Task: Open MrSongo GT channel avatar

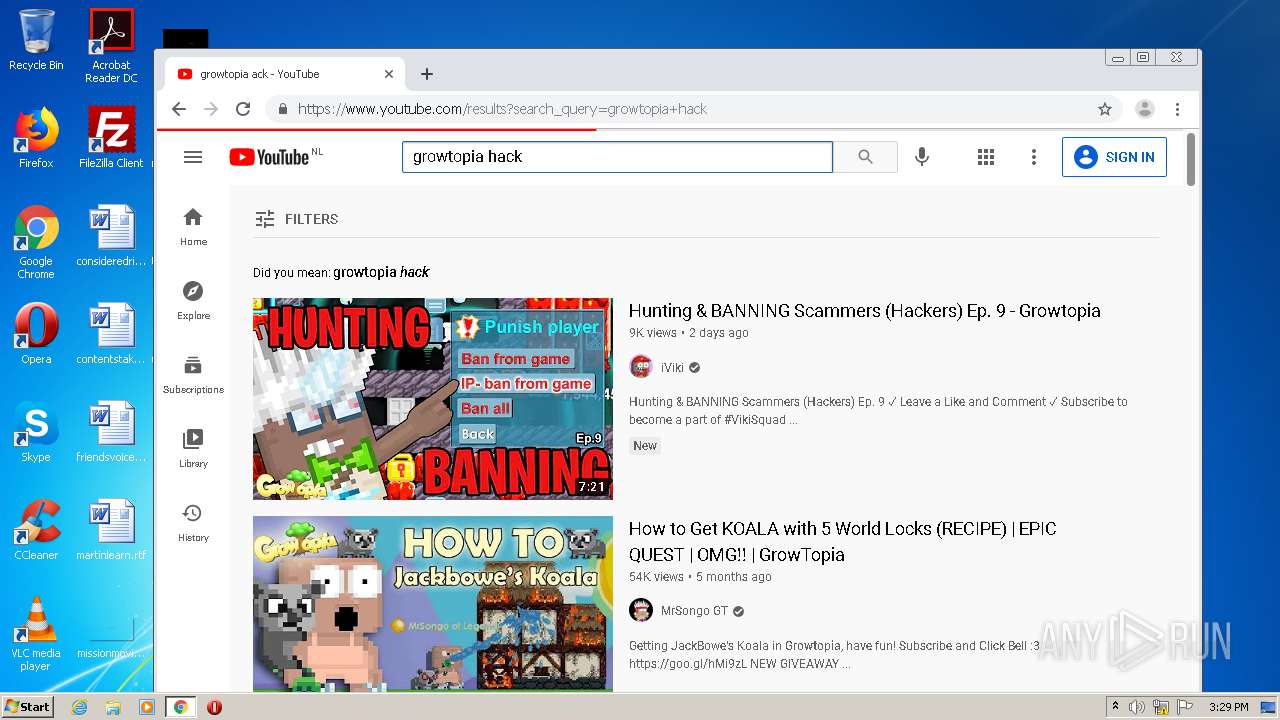Action: click(641, 611)
